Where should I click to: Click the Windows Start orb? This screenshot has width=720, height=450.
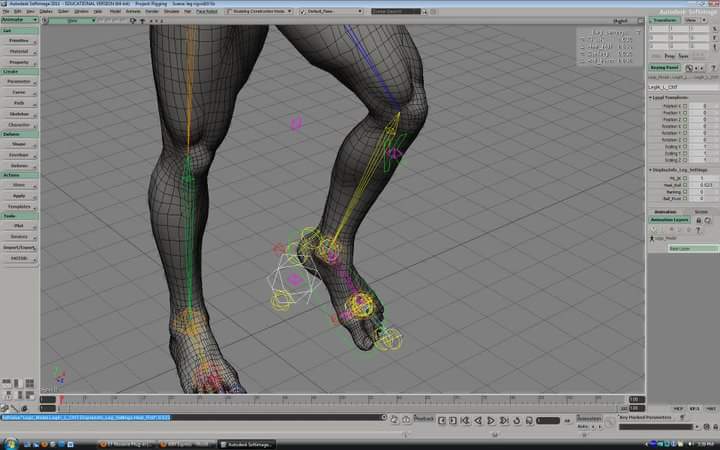[10, 443]
